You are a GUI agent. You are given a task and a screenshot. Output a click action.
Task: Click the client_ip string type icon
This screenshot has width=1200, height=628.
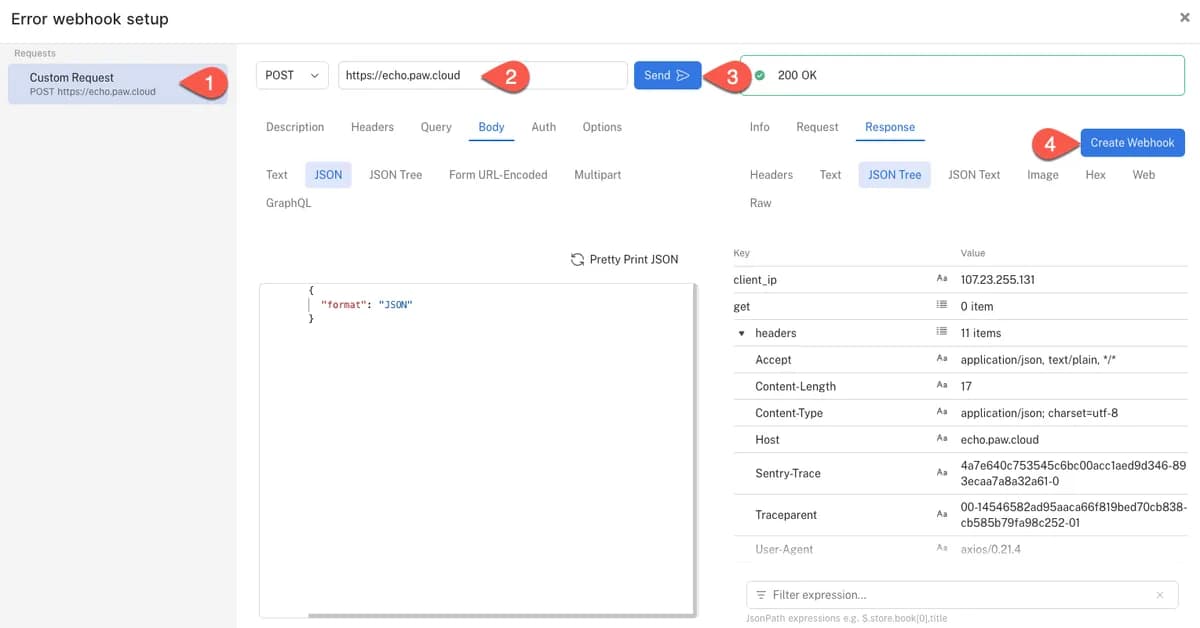click(x=941, y=280)
